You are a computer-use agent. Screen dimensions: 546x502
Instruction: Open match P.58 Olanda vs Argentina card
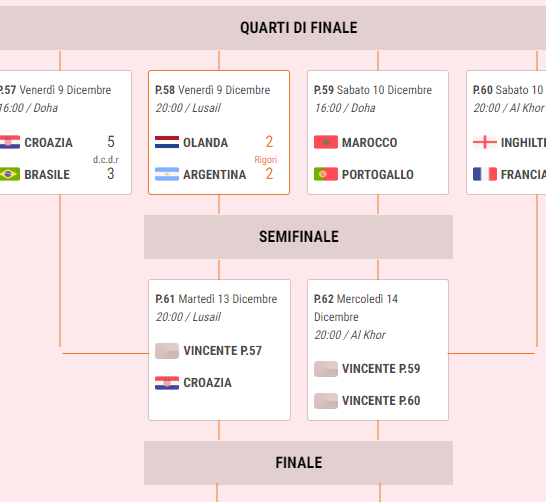(219, 132)
